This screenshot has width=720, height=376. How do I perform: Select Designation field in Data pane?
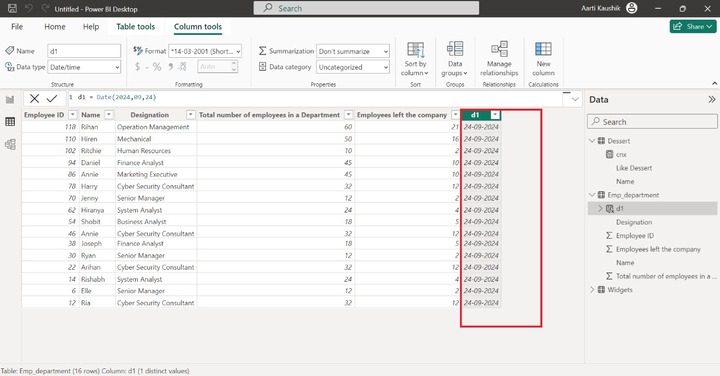pos(634,222)
